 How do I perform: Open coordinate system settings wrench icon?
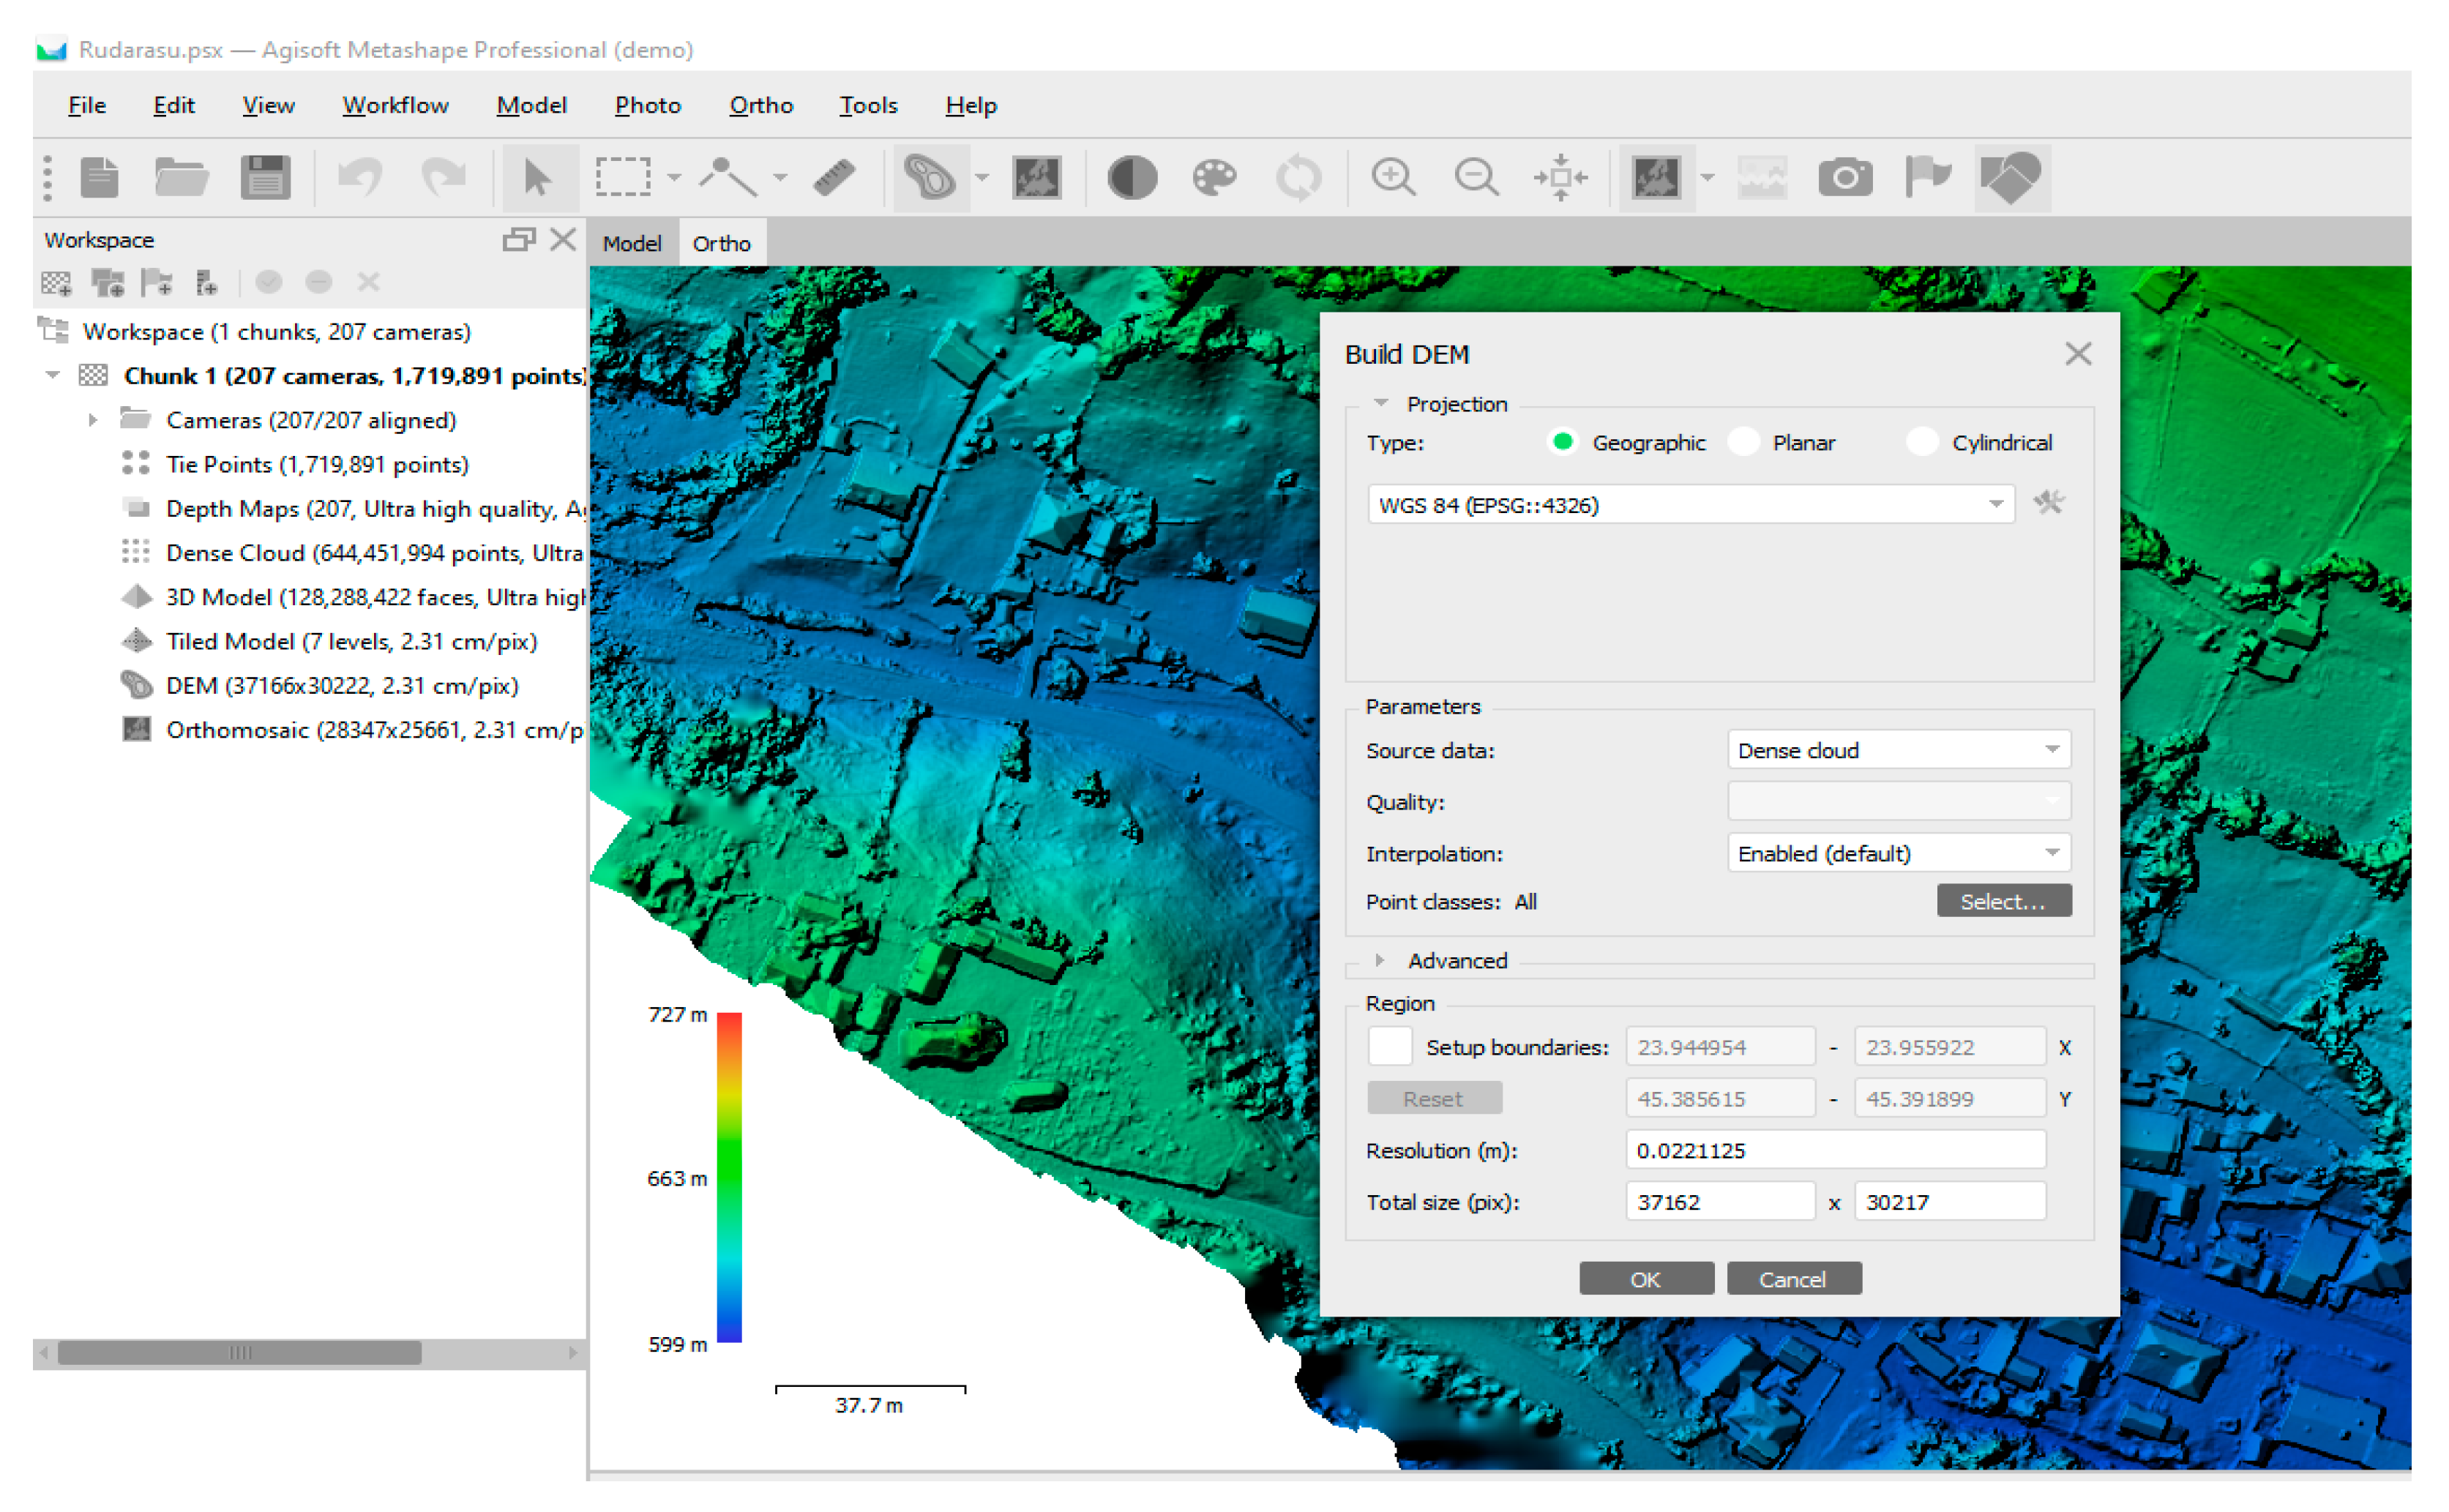point(2048,503)
